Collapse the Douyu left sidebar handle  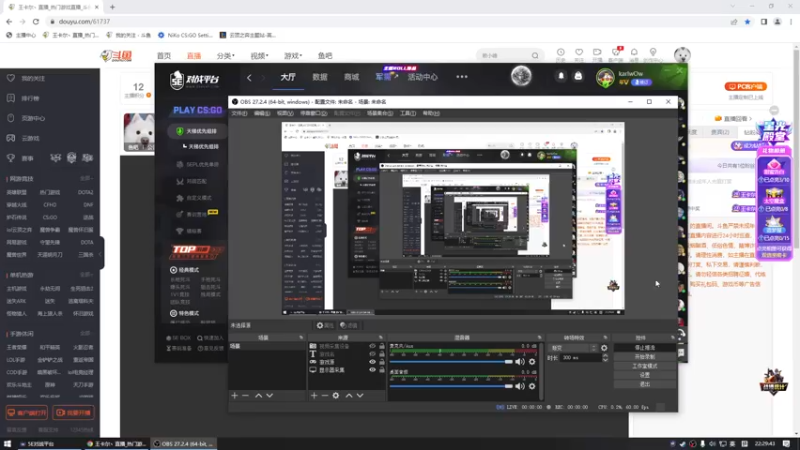[x=101, y=254]
